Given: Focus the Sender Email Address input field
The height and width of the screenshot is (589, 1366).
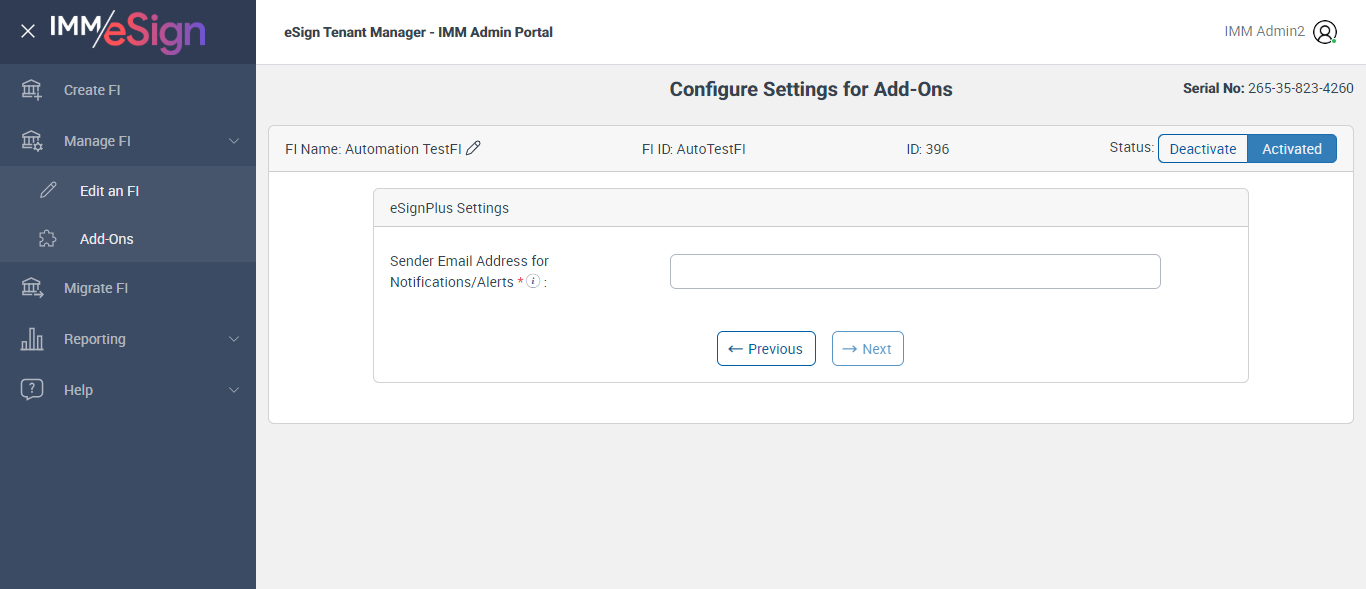Looking at the screenshot, I should 915,271.
